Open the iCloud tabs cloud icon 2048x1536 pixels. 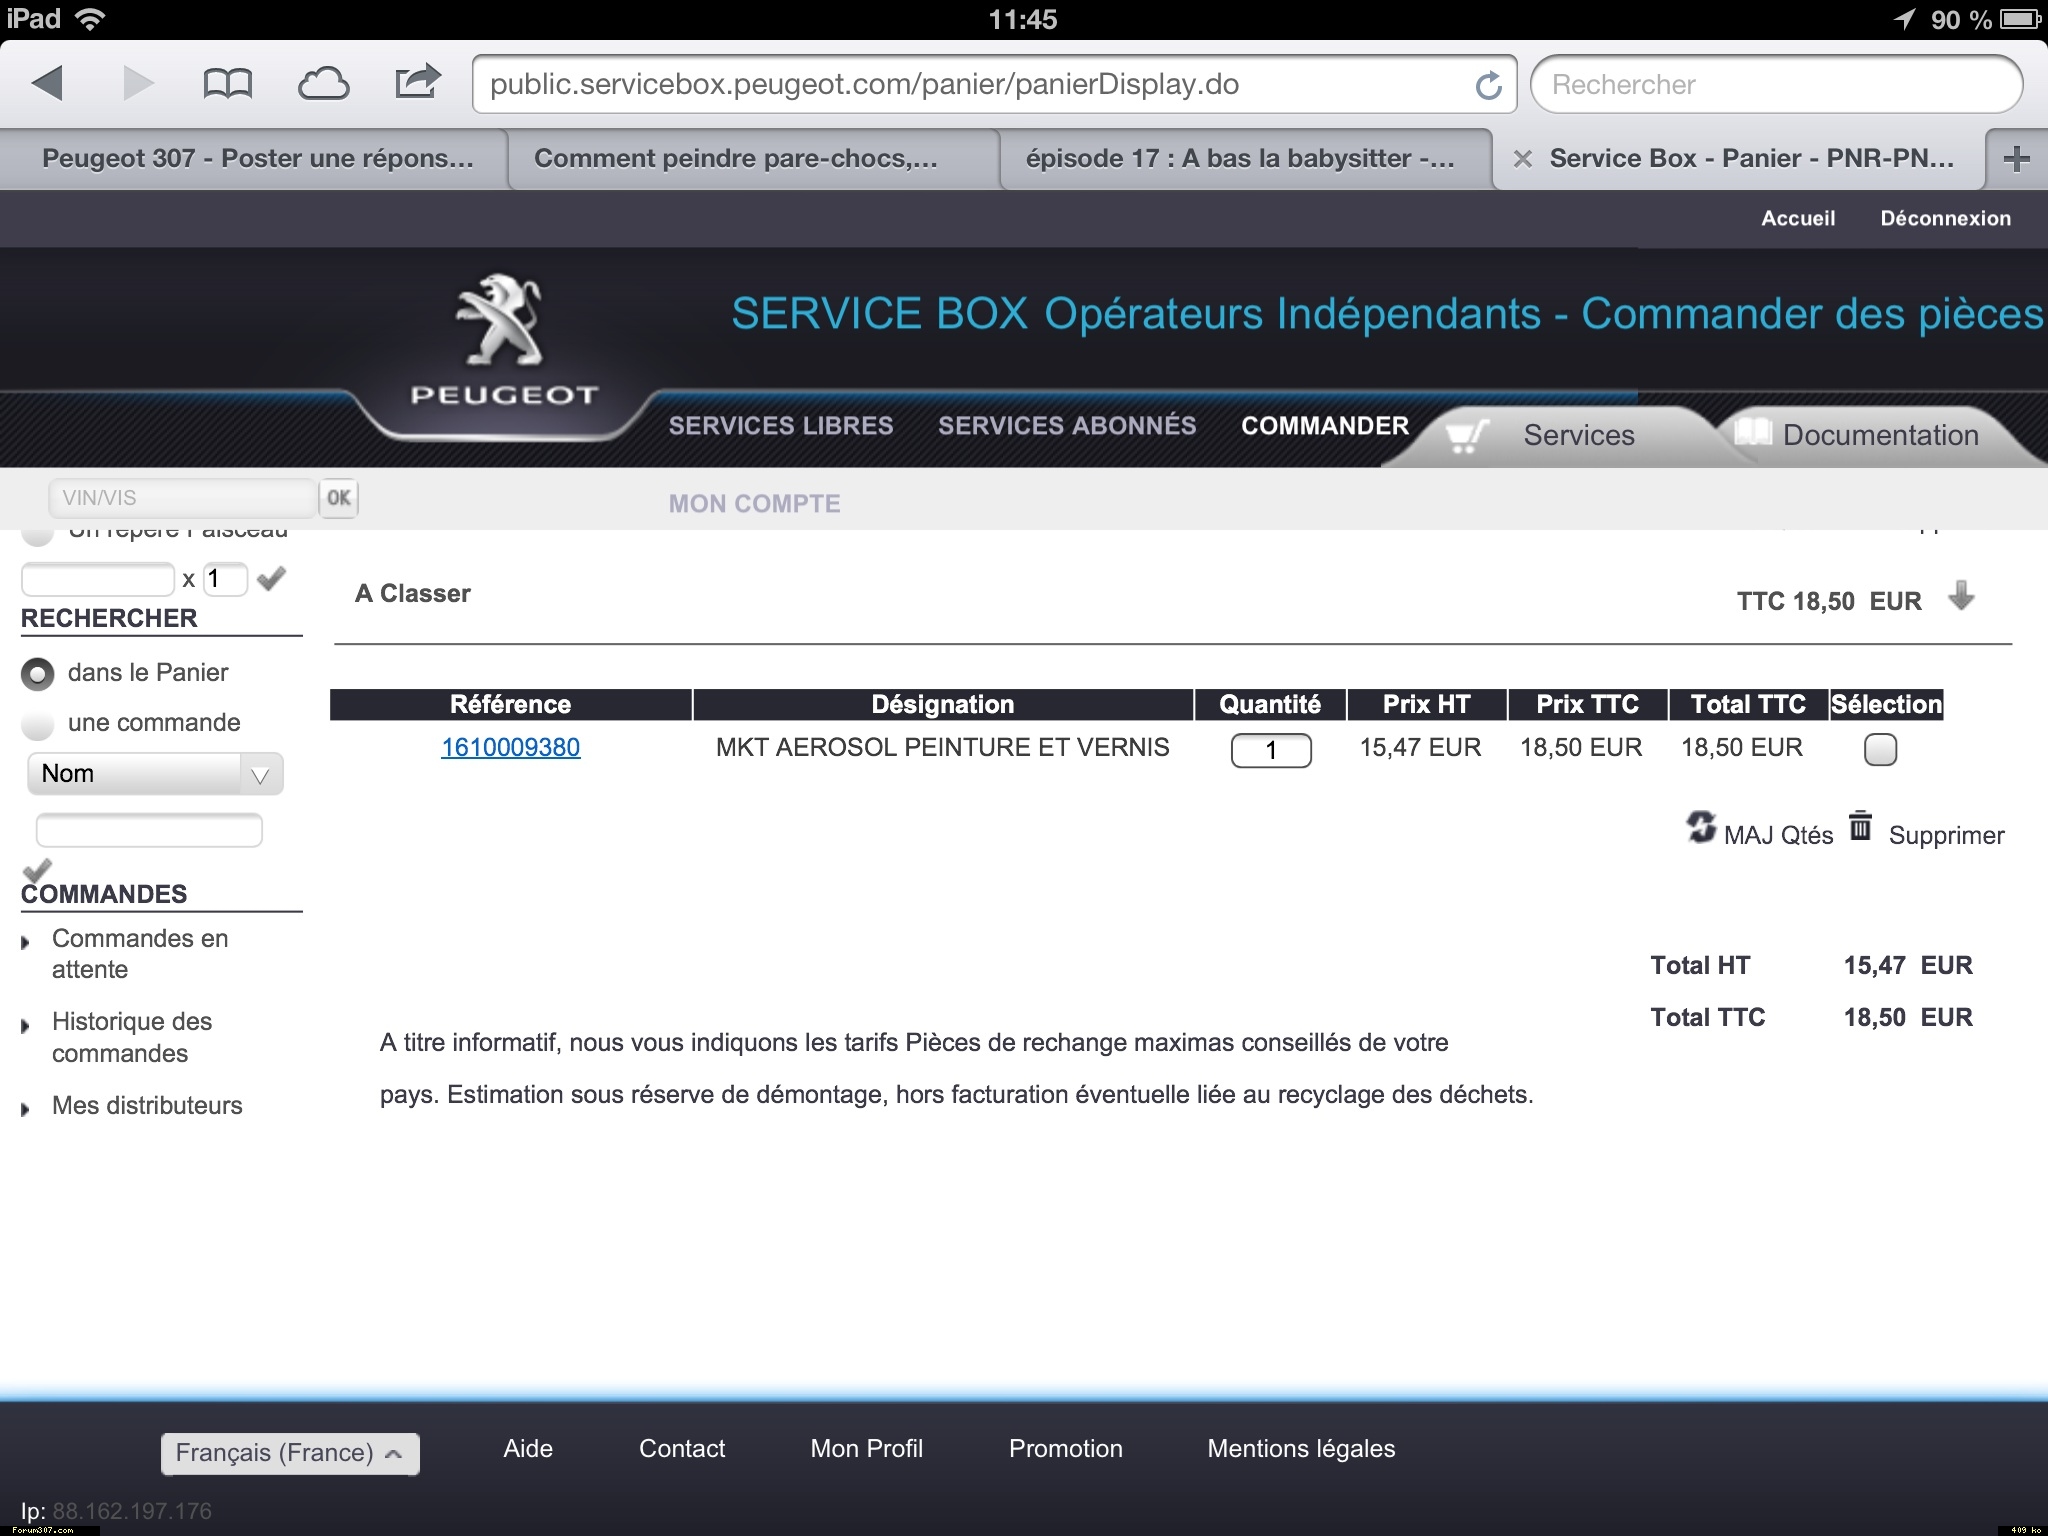(x=323, y=84)
